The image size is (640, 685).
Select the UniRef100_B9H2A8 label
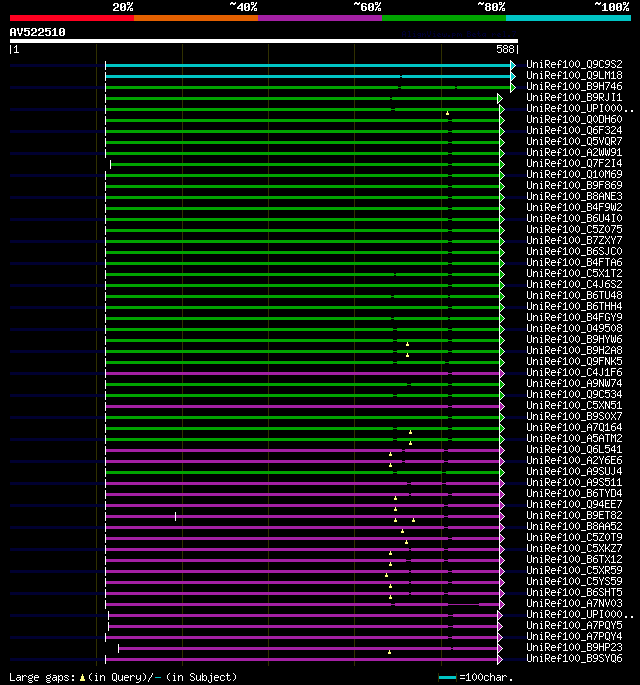574,350
